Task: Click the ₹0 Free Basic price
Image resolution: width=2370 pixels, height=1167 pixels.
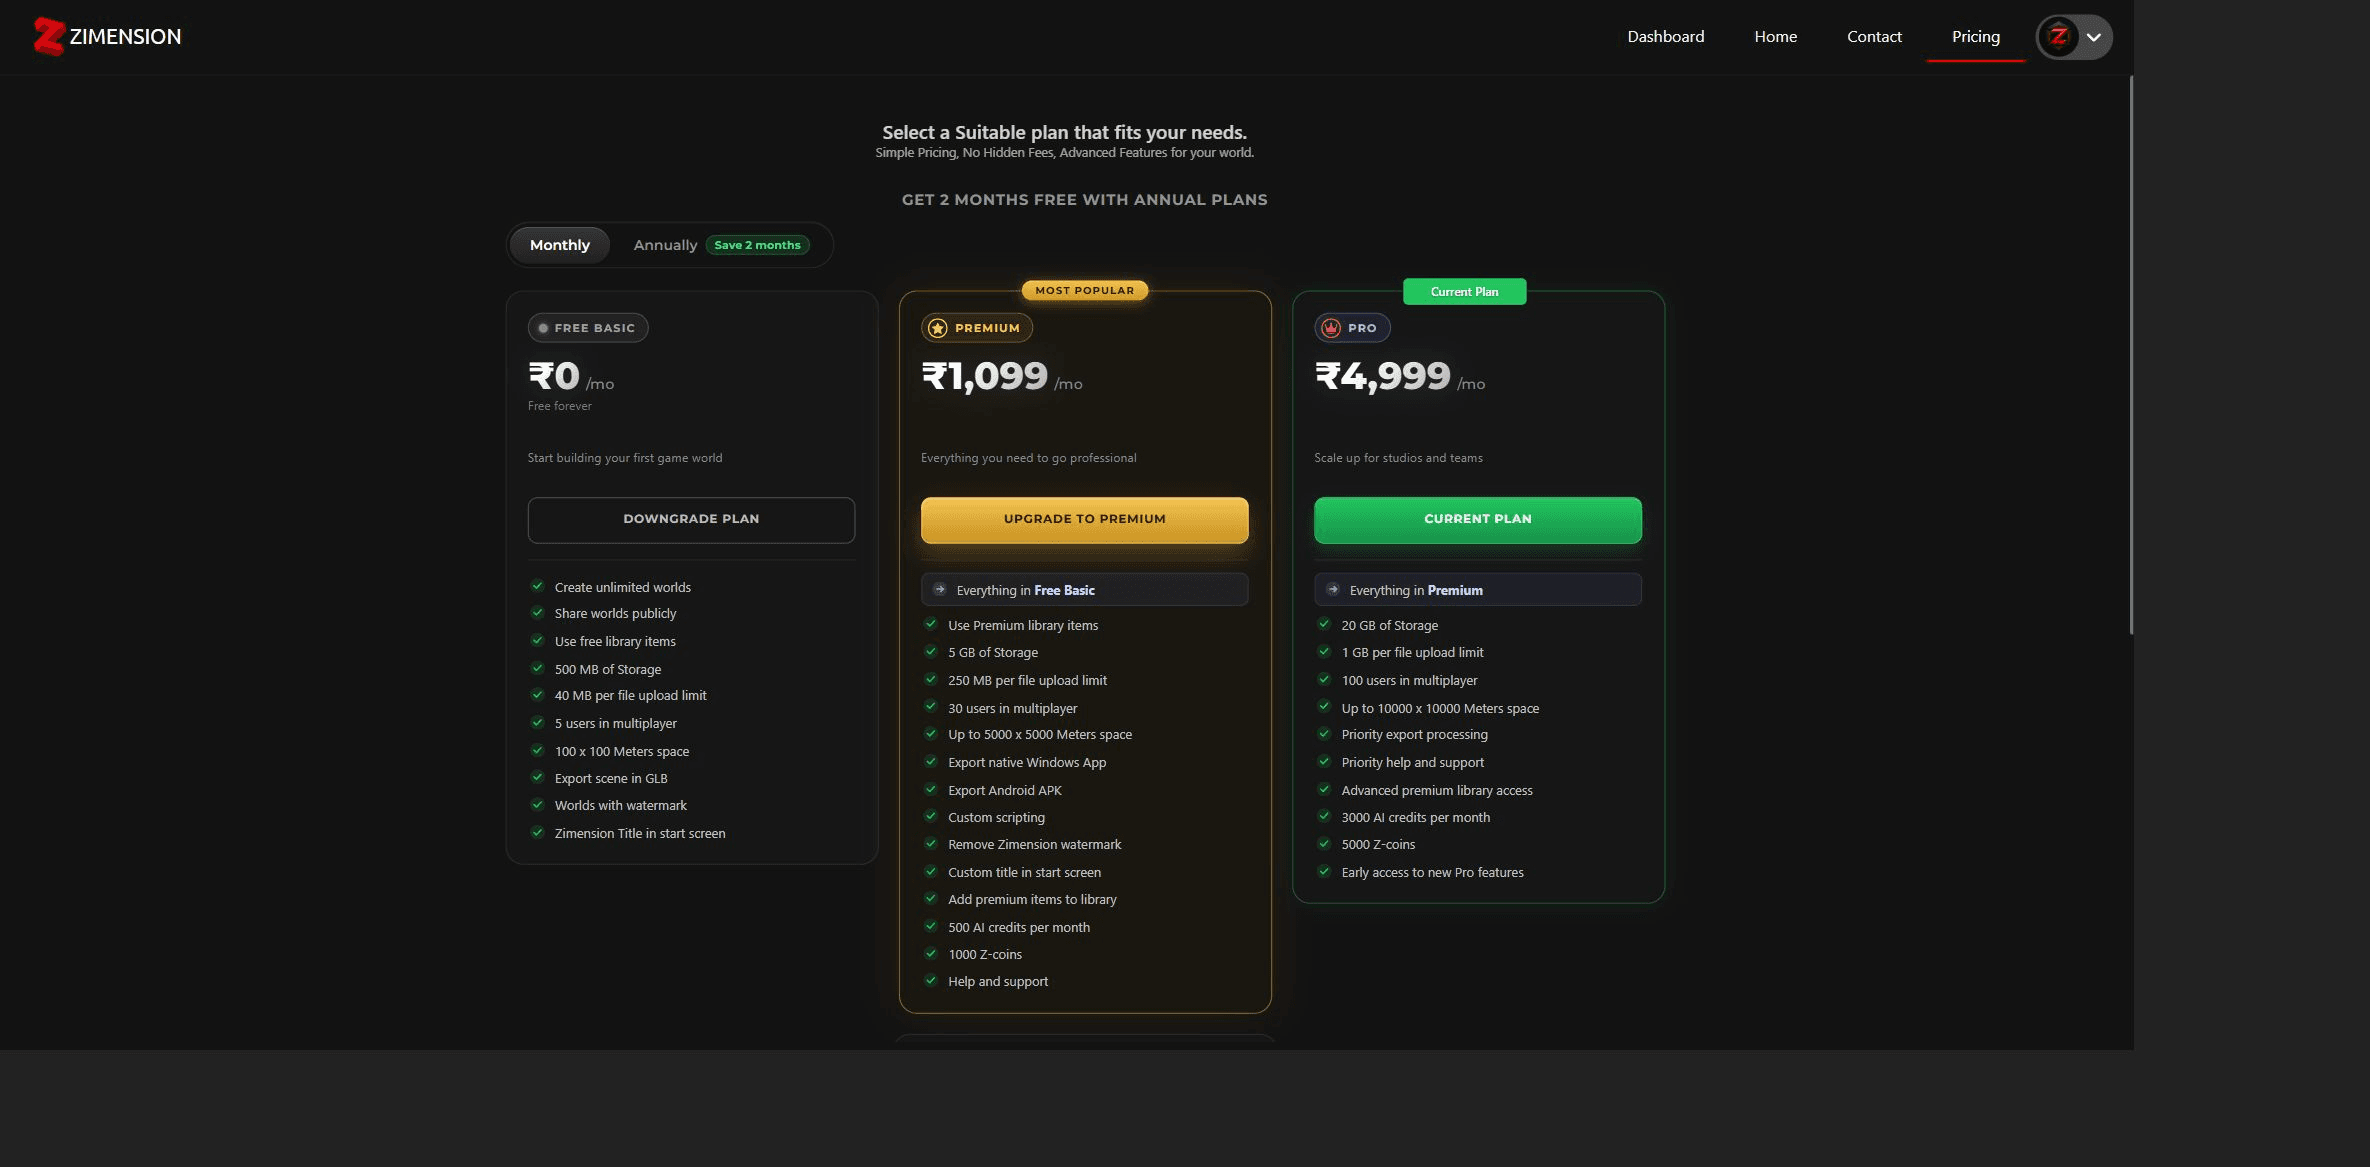Action: pos(554,376)
